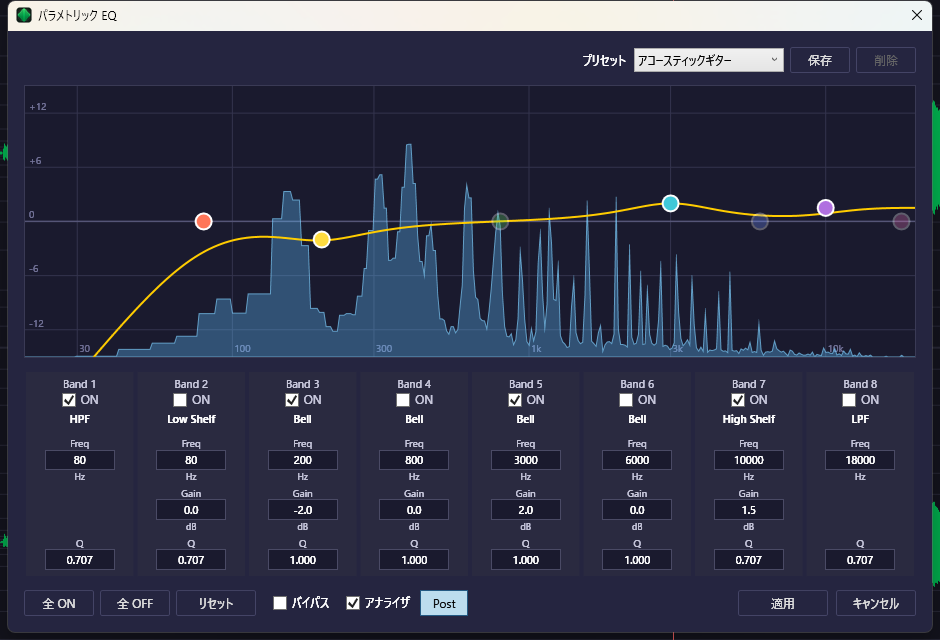Viewport: 940px width, 640px height.
Task: Click the dimmed green Band 4 node
Action: click(500, 221)
